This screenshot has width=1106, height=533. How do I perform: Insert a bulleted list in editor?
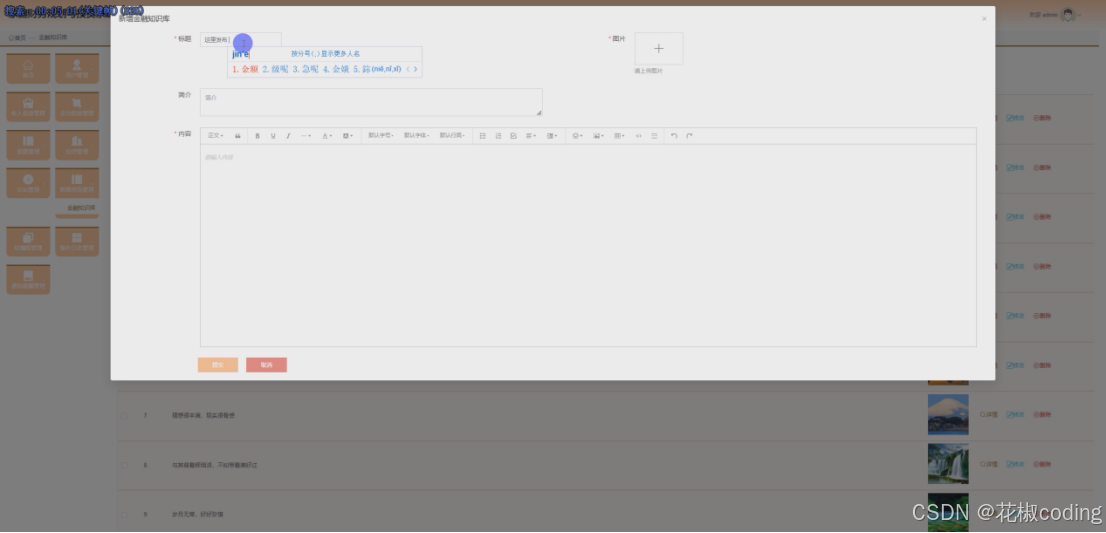482,136
